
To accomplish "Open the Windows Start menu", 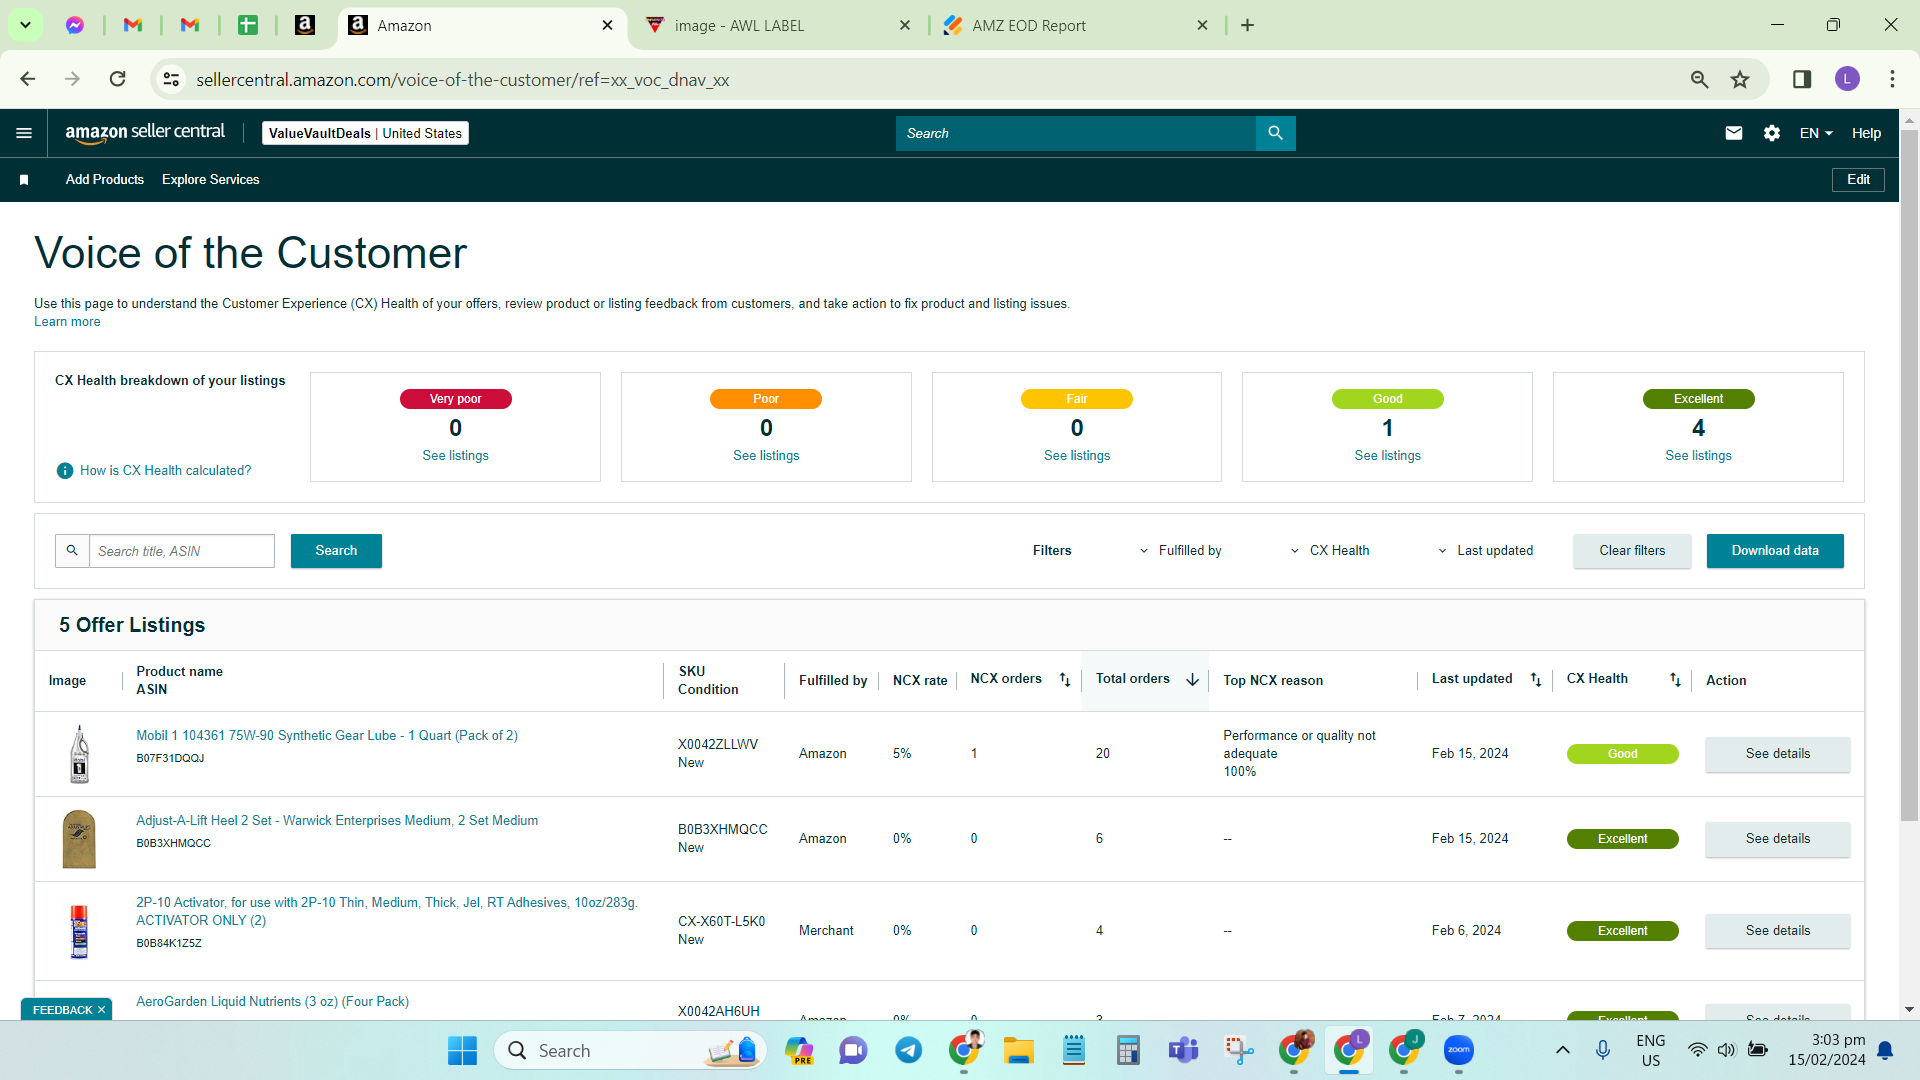I will click(462, 1050).
